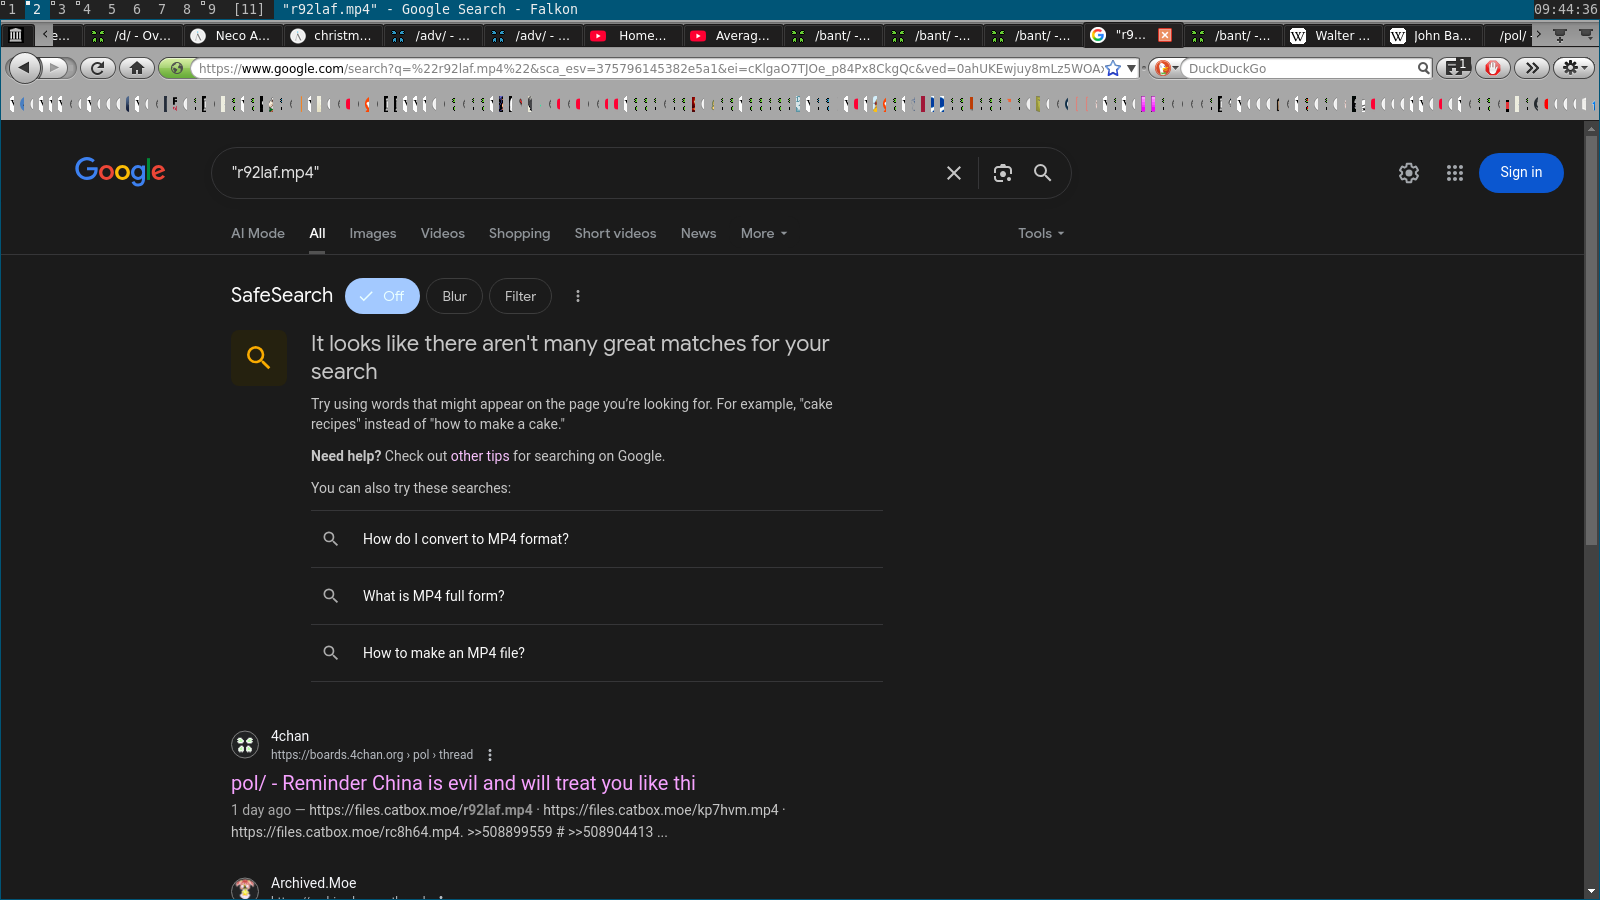This screenshot has width=1600, height=900.
Task: Close the active Google search tab
Action: click(1165, 35)
